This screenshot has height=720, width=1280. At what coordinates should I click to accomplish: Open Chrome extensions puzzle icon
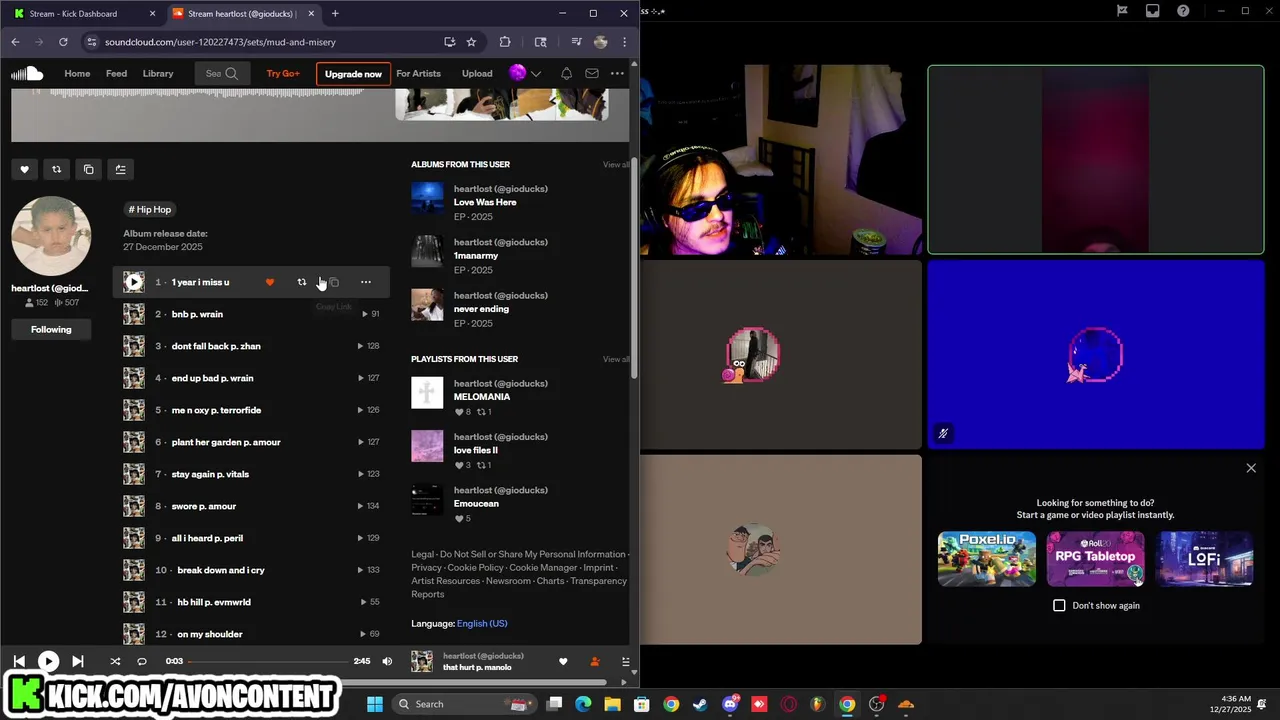pos(504,42)
